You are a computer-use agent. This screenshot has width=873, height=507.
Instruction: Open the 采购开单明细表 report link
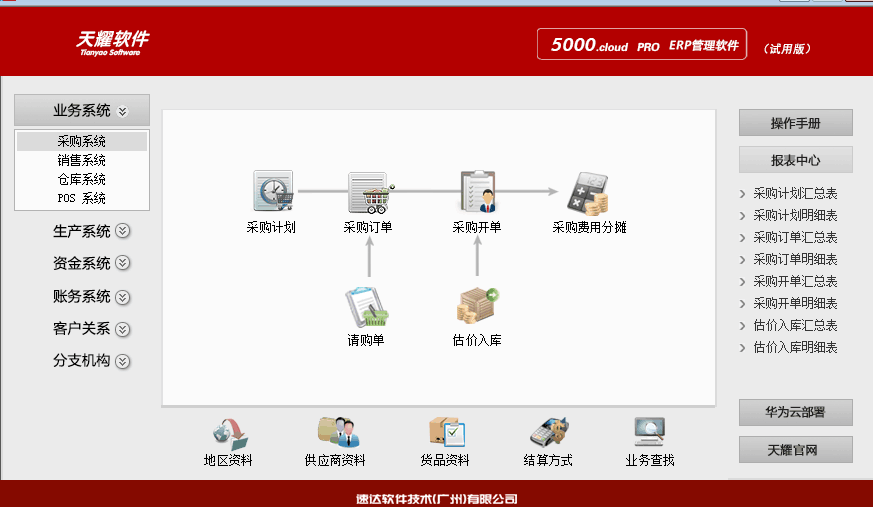tap(795, 303)
